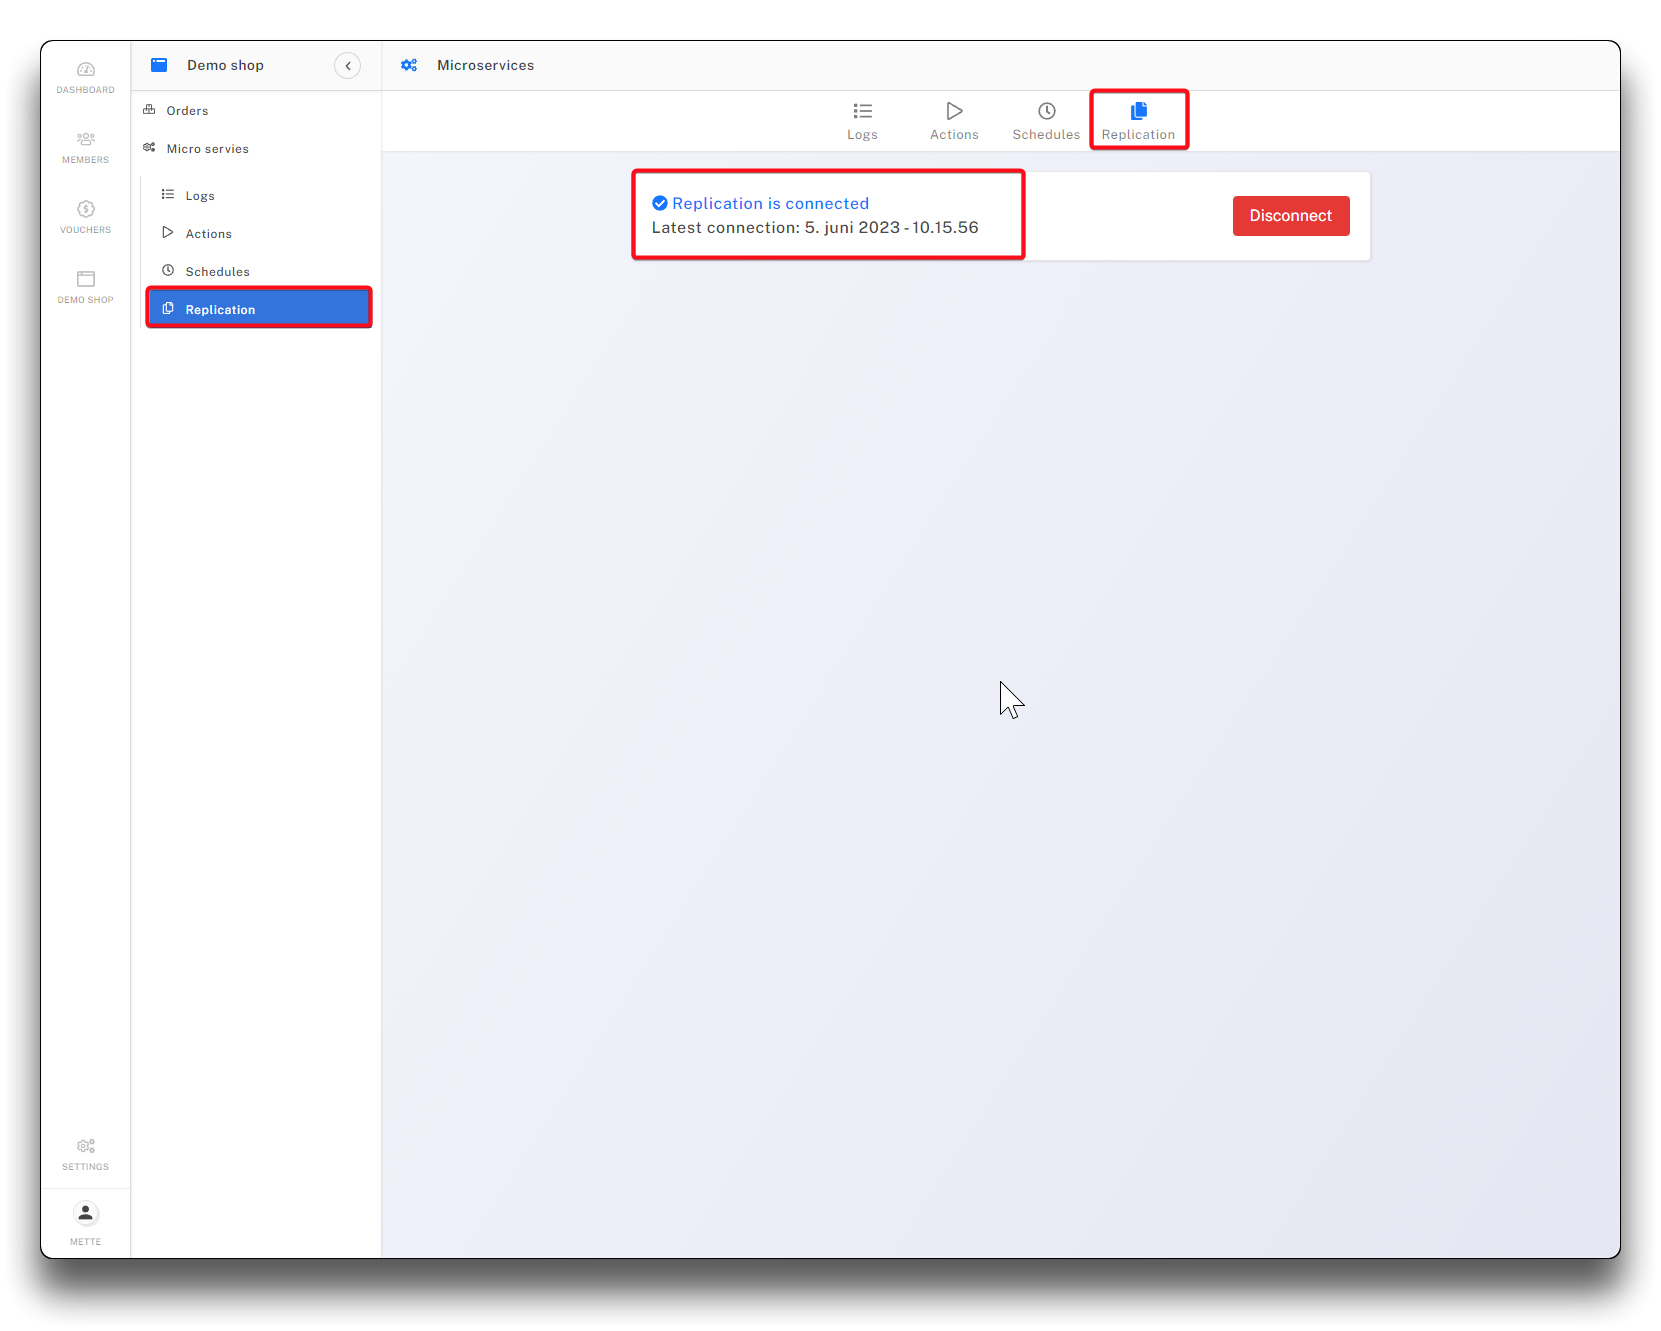The height and width of the screenshot is (1331, 1661).
Task: Open Settings in the left rail
Action: click(85, 1153)
